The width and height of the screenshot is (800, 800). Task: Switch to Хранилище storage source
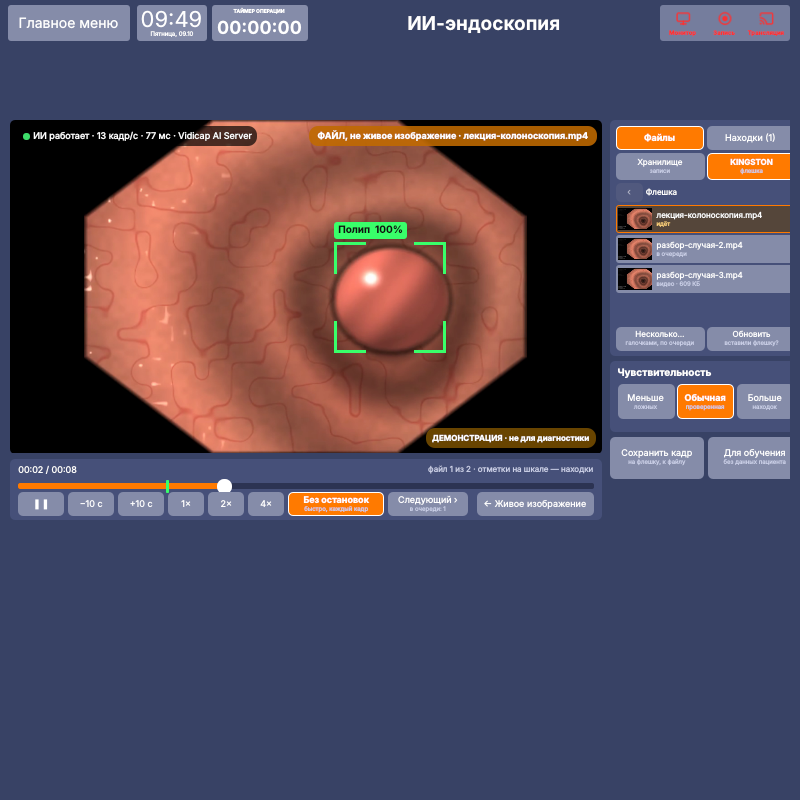pyautogui.click(x=660, y=166)
